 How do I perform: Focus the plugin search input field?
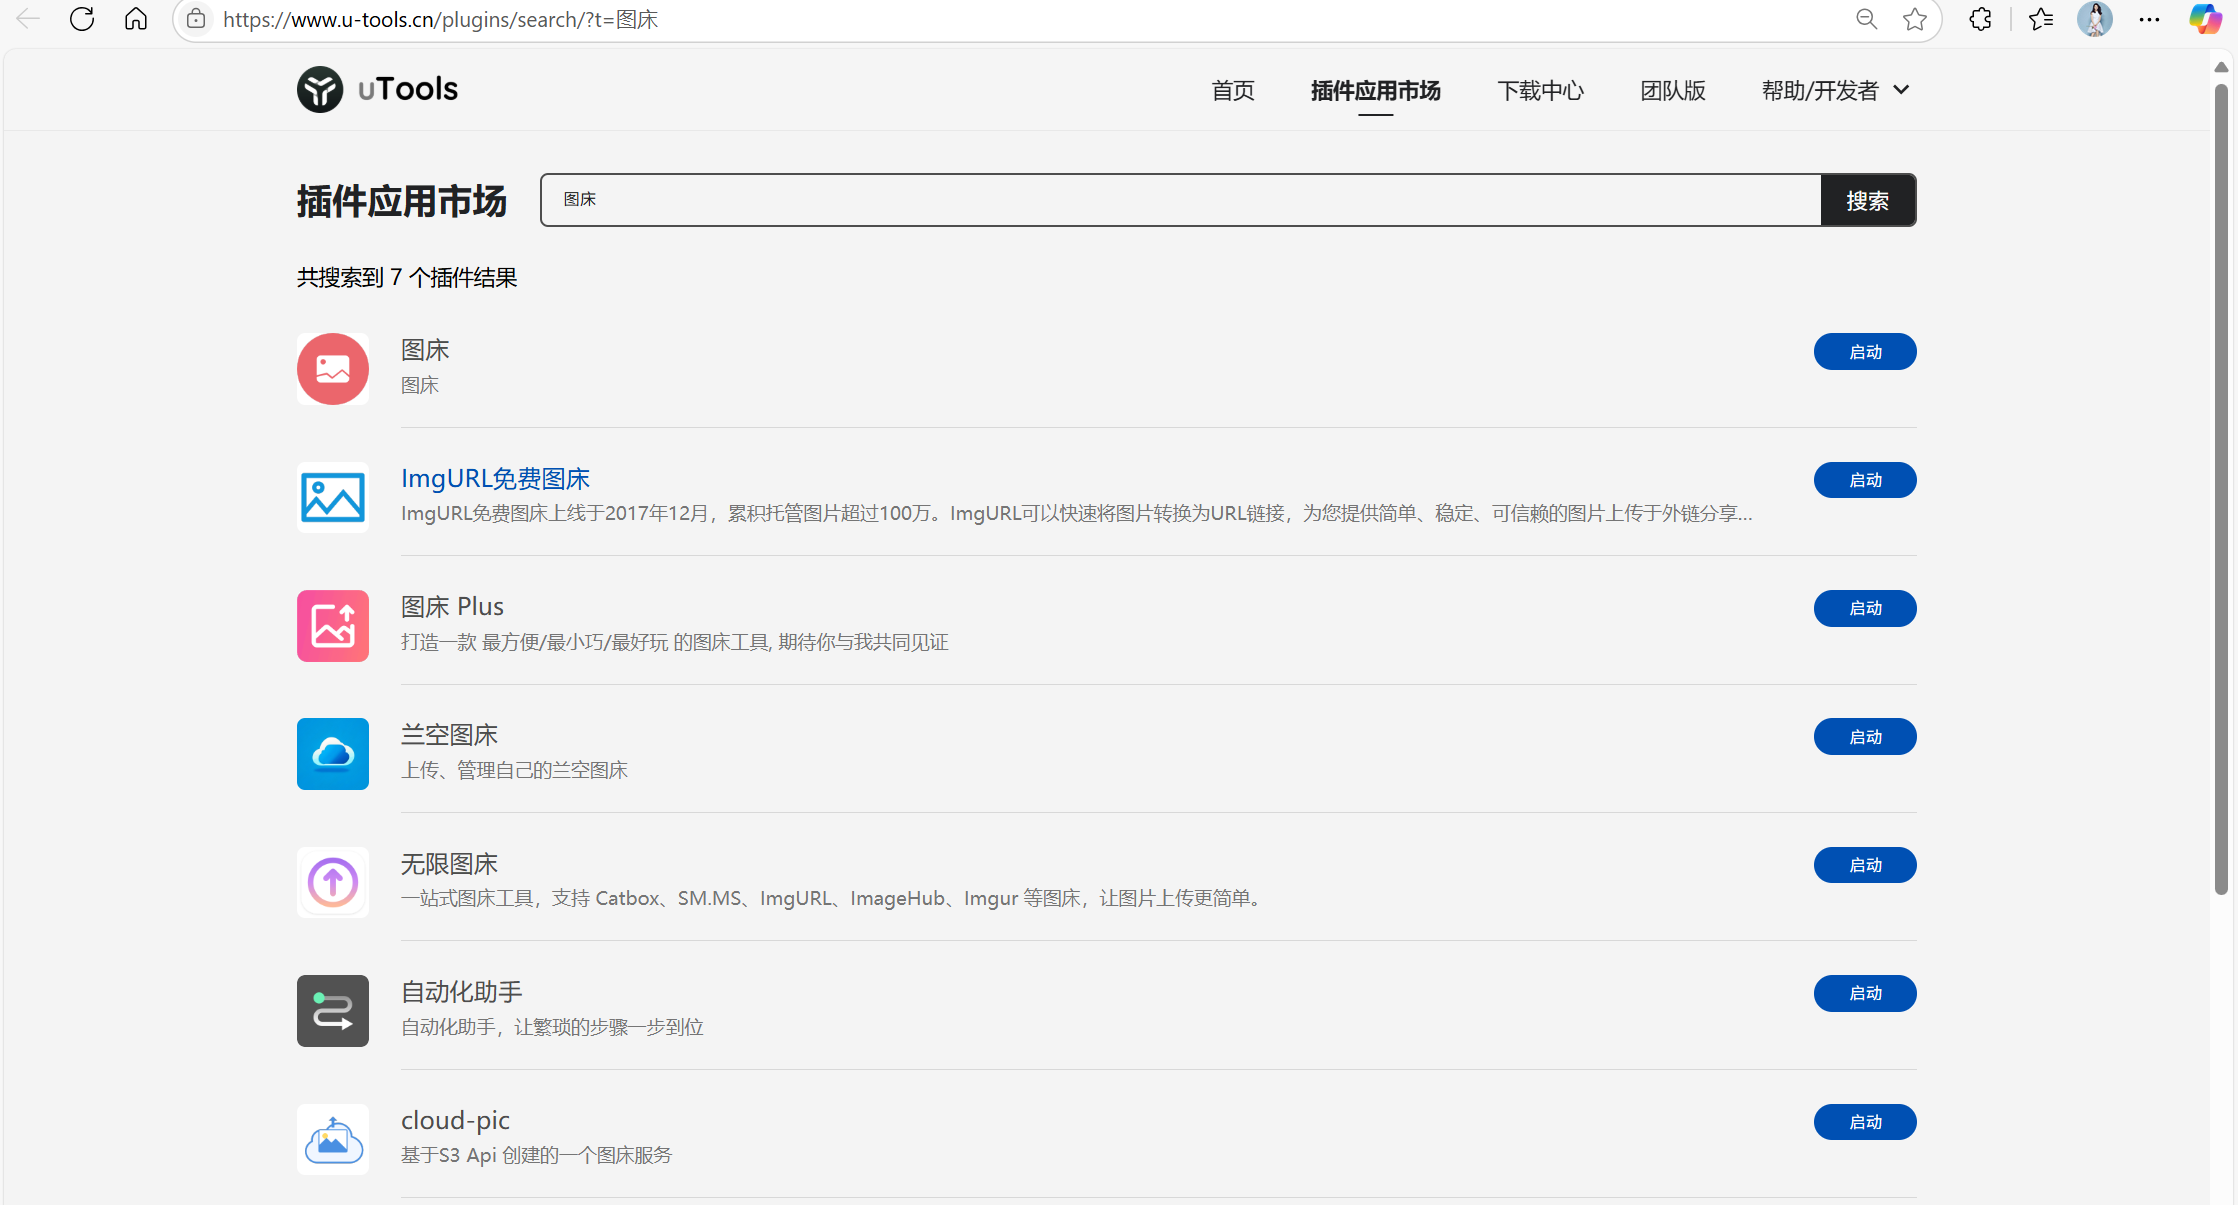tap(1181, 200)
